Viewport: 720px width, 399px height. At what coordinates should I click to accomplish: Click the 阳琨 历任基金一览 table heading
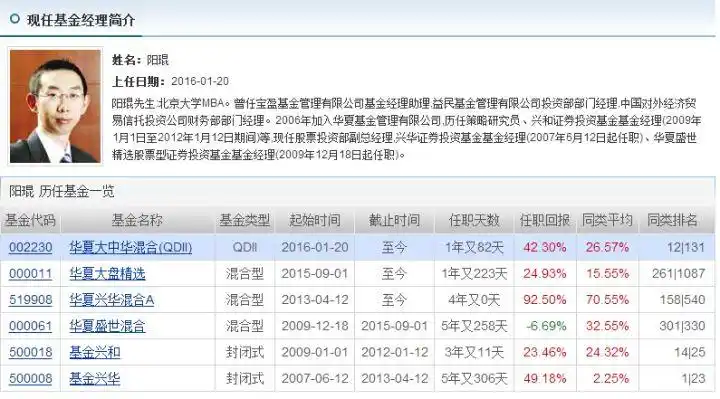(62, 191)
